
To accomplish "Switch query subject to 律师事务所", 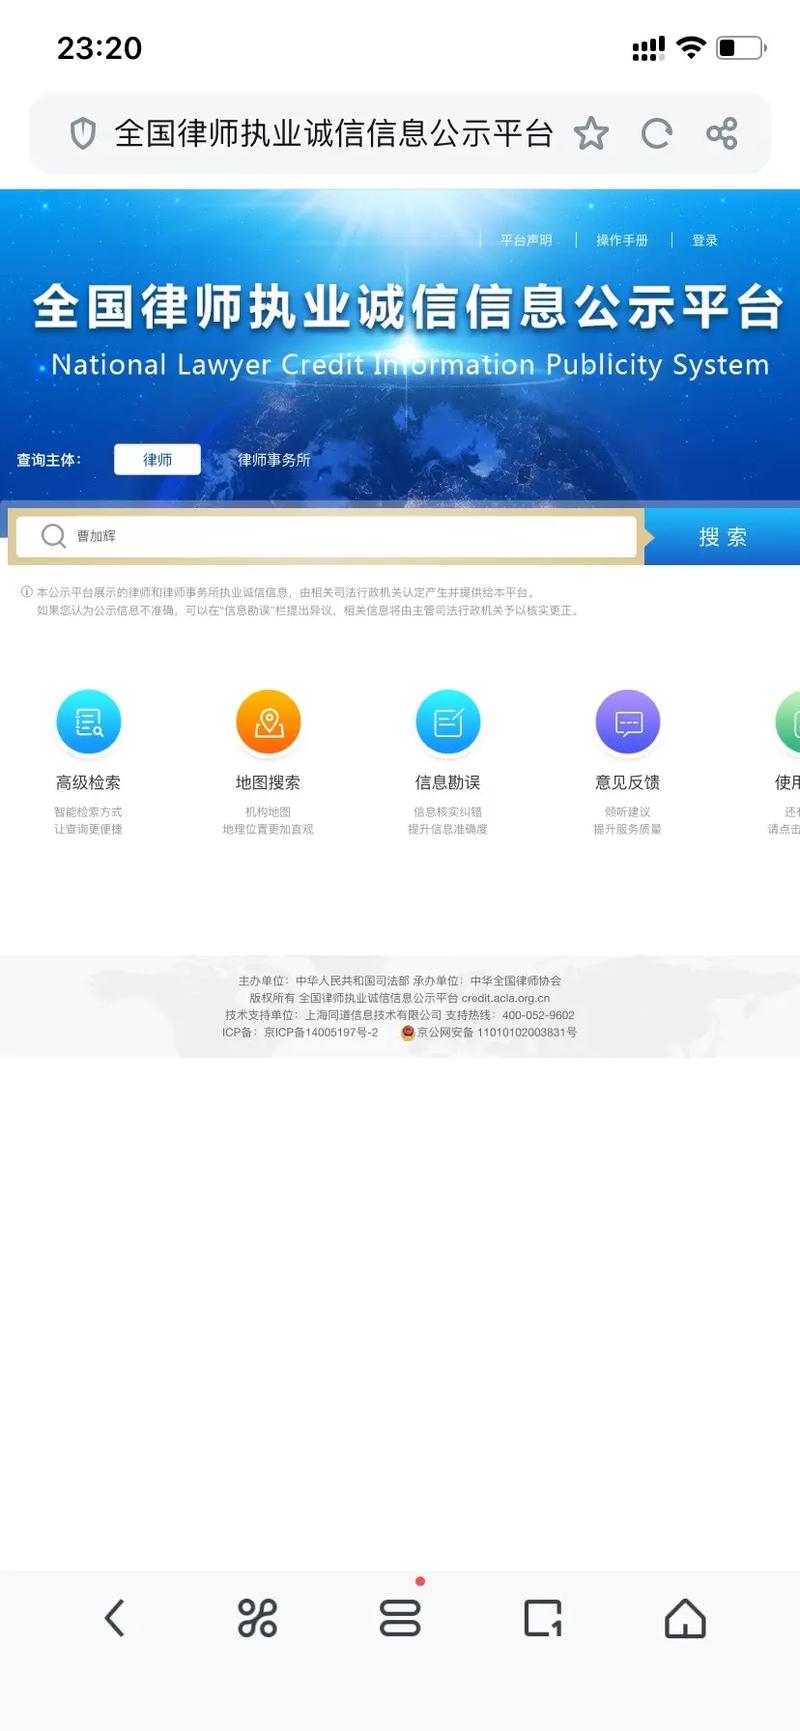I will pyautogui.click(x=274, y=460).
